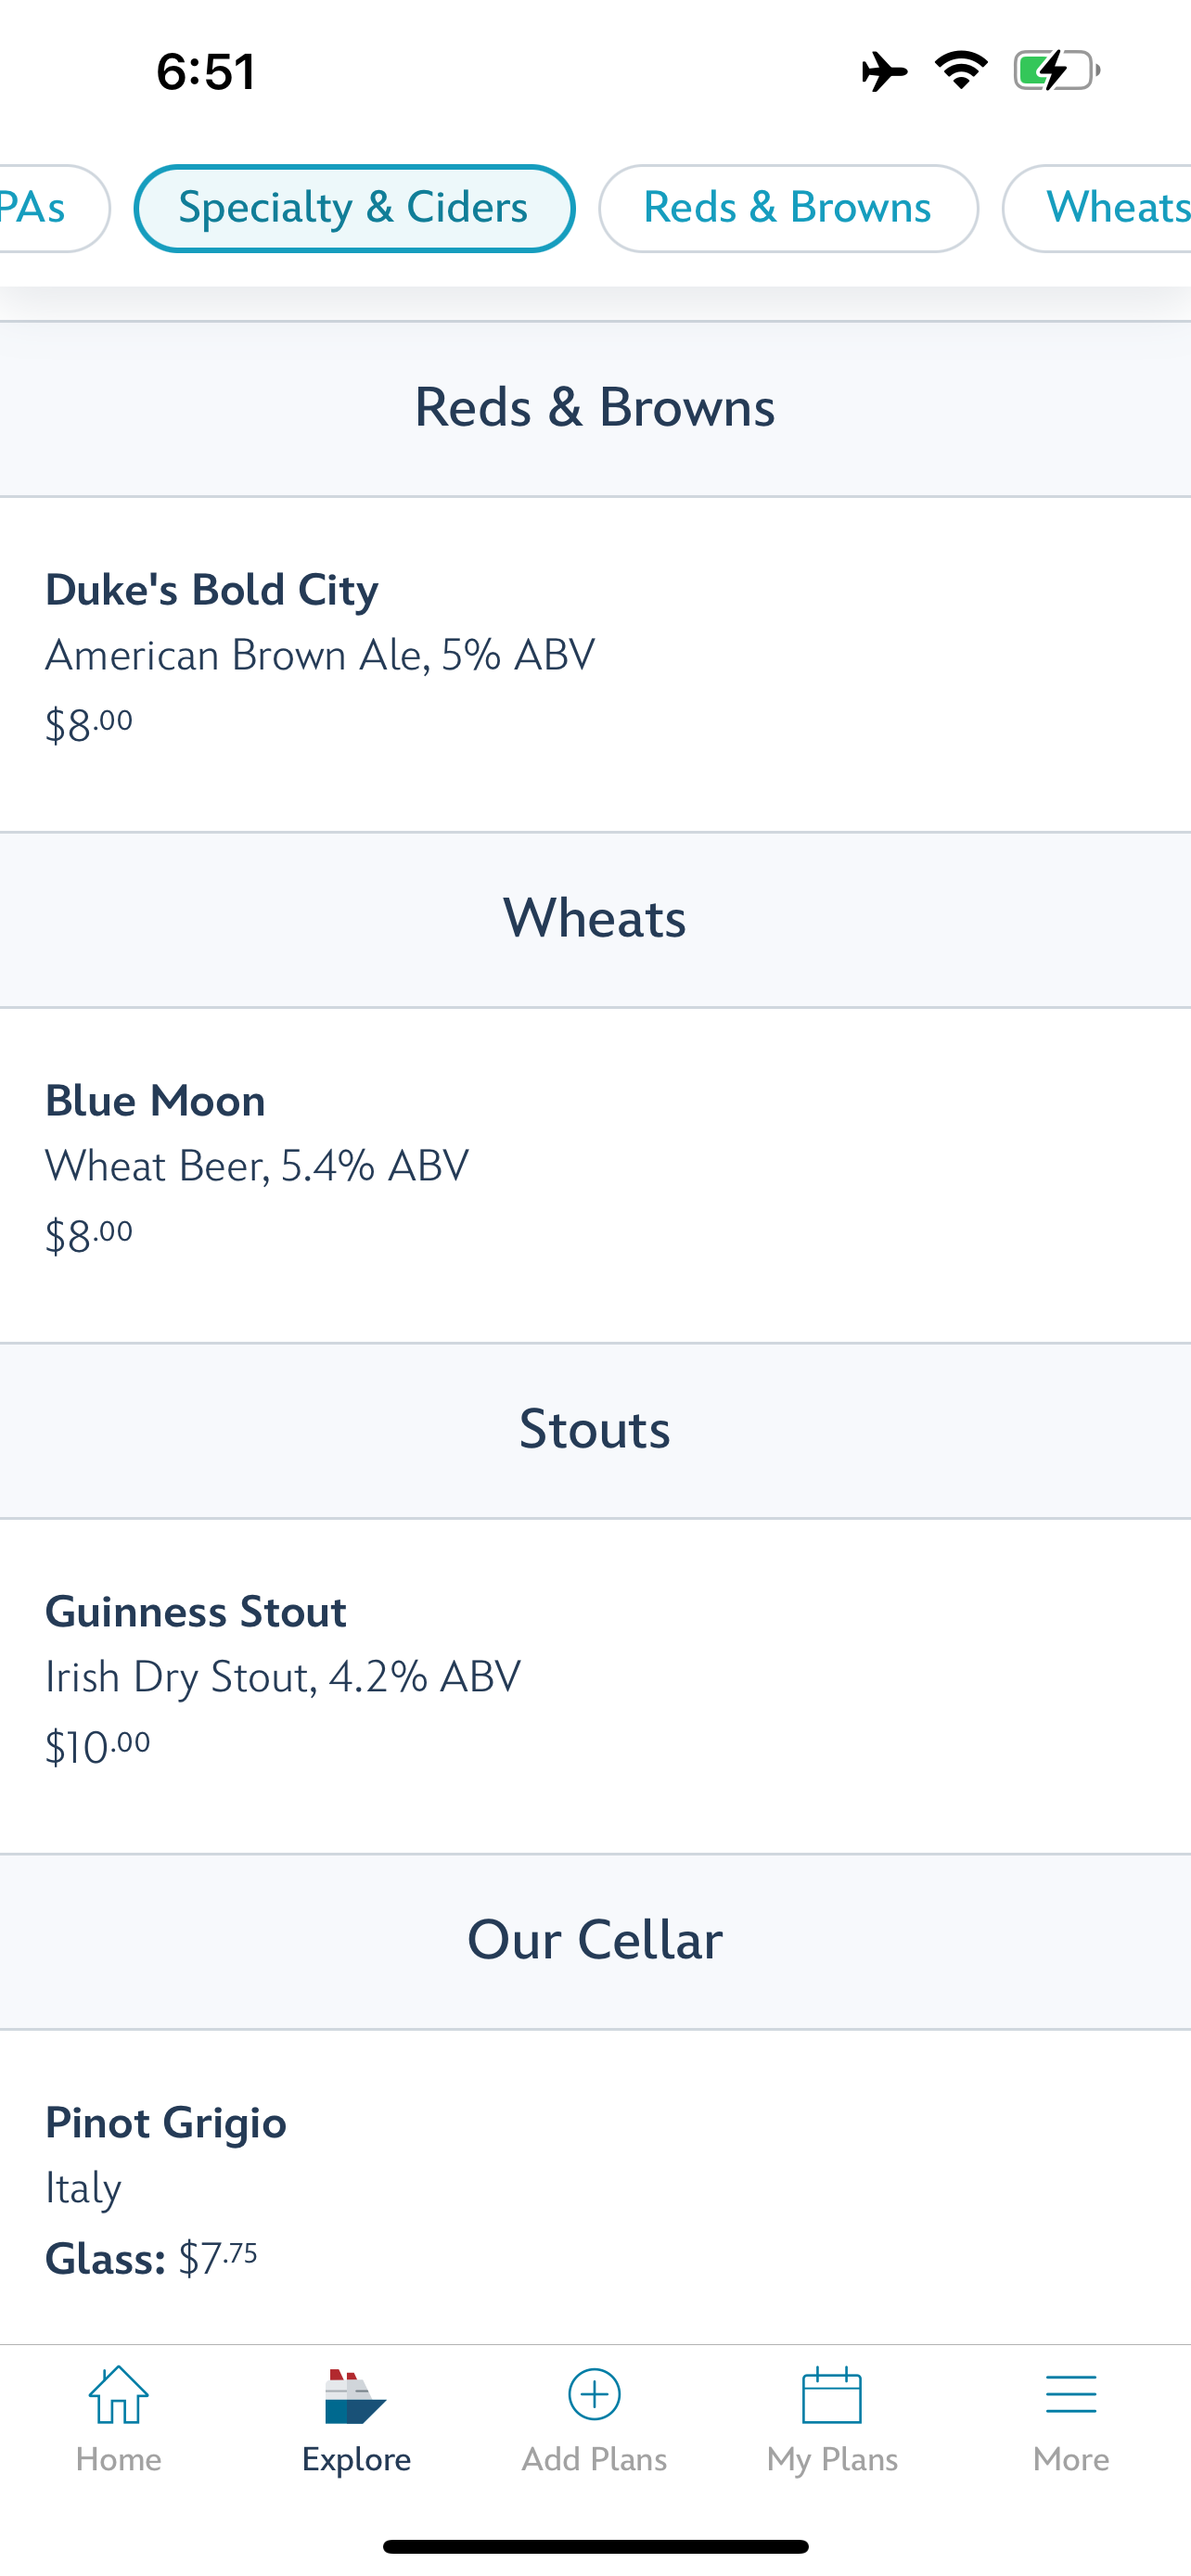Image resolution: width=1191 pixels, height=2576 pixels.
Task: Switch to the Reds & Browns chip
Action: 788,208
